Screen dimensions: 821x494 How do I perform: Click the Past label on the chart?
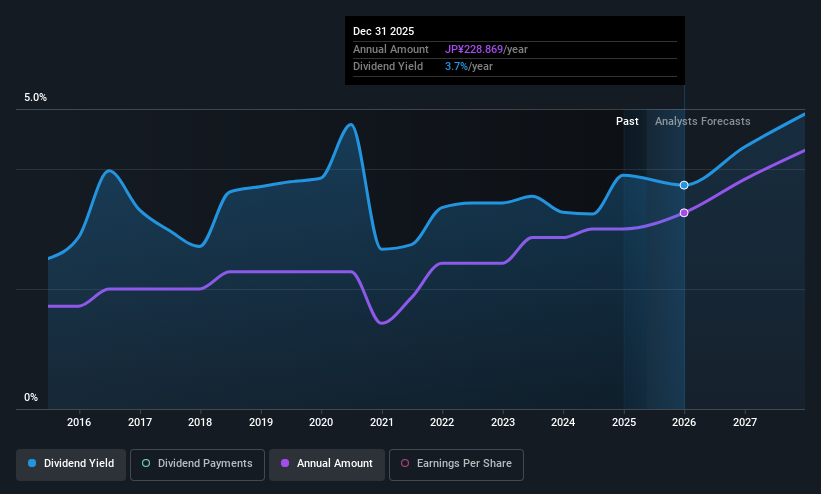[627, 122]
